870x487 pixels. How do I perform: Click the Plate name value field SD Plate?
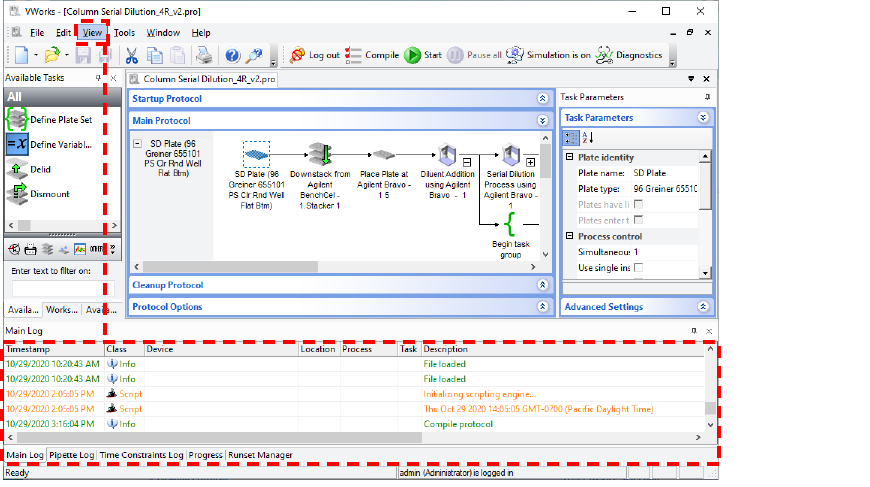[665, 173]
